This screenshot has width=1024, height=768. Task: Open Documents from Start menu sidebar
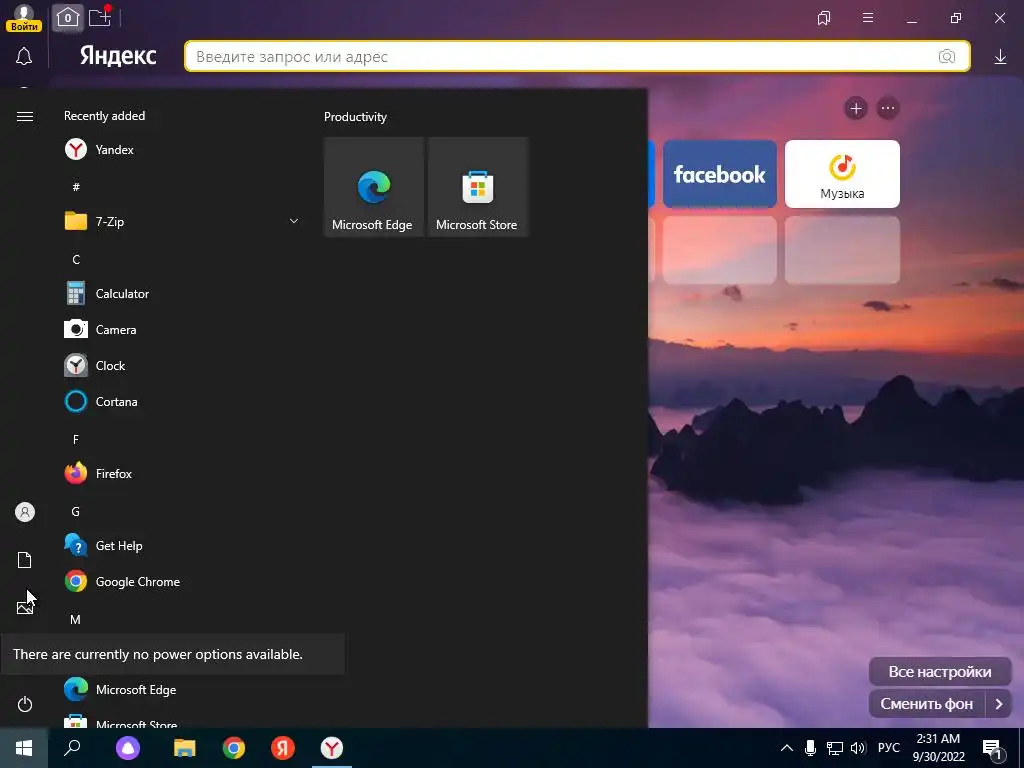[25, 560]
